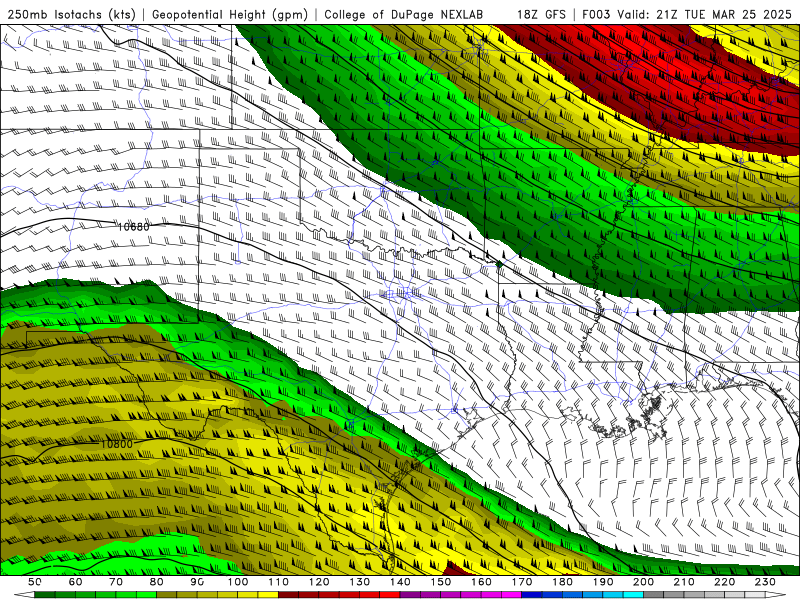Click the 60 value on the color scale

[75, 582]
